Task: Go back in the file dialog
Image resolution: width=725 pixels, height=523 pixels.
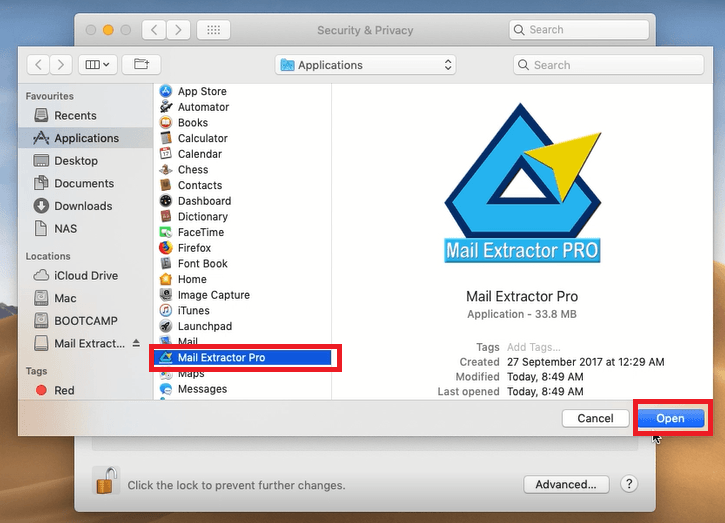Action: click(38, 65)
